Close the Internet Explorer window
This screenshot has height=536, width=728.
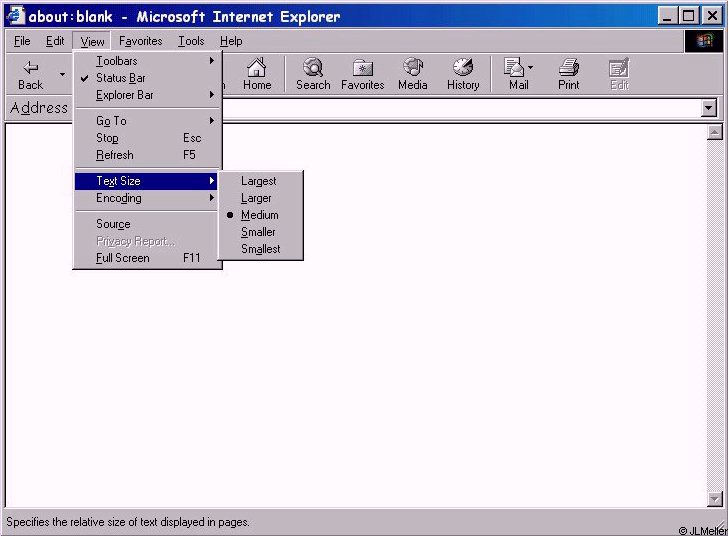click(x=712, y=16)
